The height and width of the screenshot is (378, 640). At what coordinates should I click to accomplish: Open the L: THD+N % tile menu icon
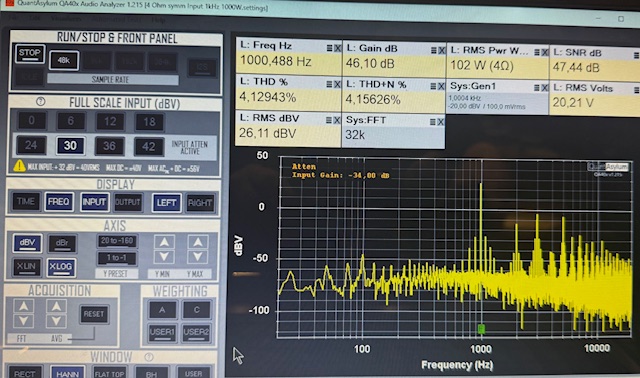(433, 86)
